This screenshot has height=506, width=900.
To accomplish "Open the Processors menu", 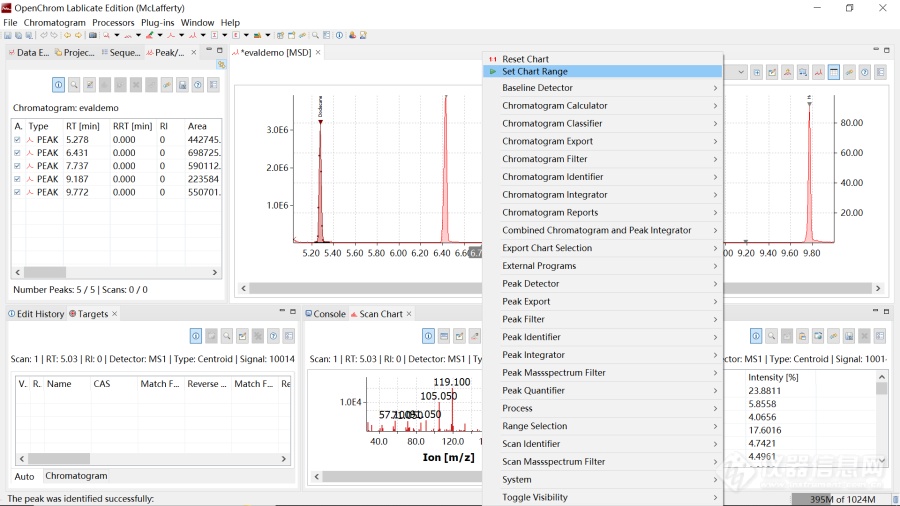I will 113,22.
